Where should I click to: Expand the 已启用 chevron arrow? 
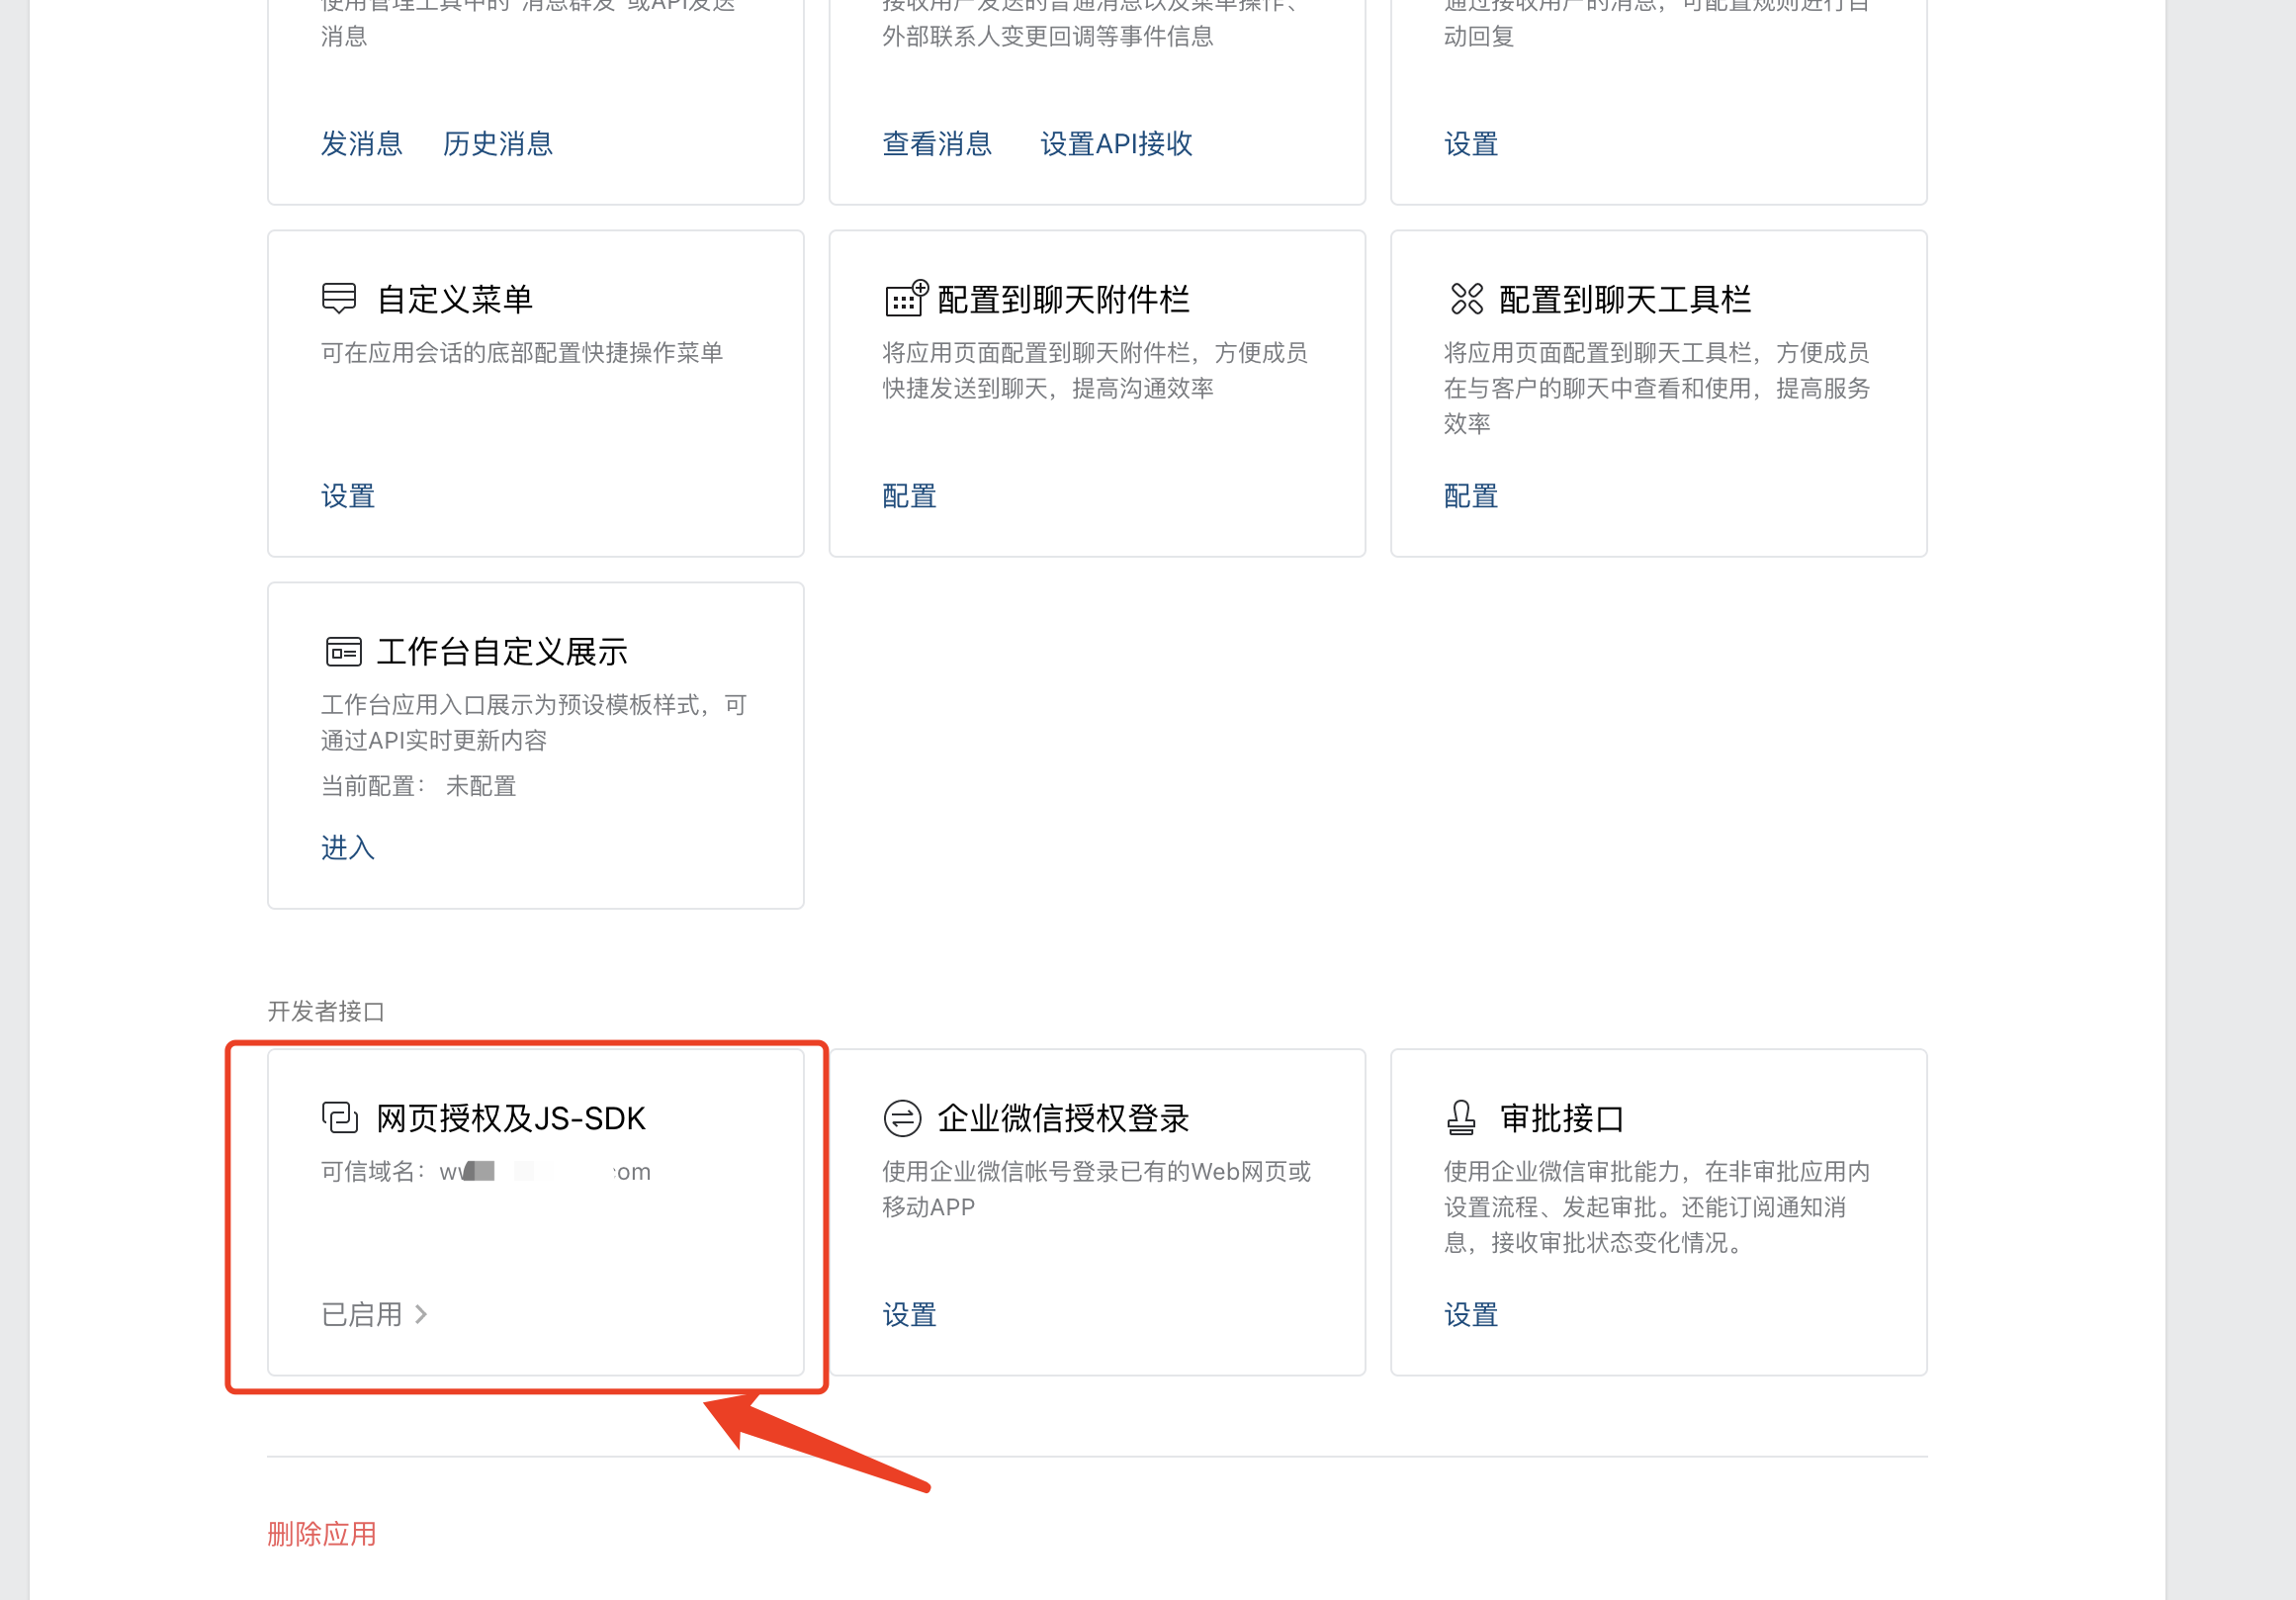(421, 1314)
